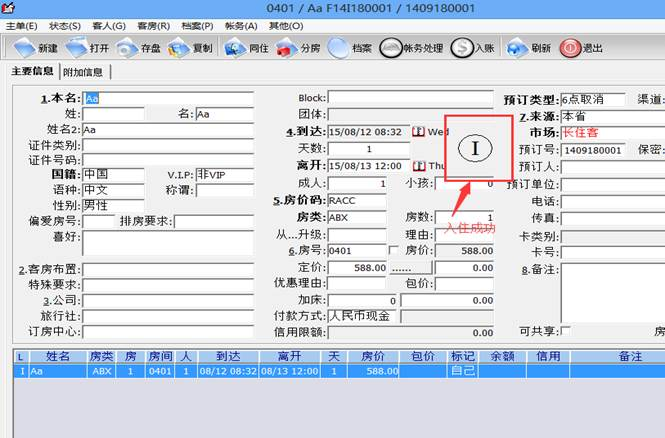This screenshot has height=438, width=665.
Task: Toggle the checkbox beside room number 0401
Action: click(x=393, y=250)
